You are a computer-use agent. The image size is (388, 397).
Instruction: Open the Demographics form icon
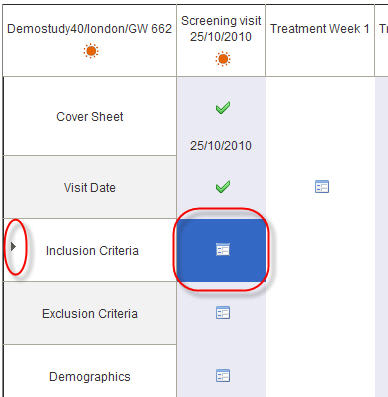223,376
